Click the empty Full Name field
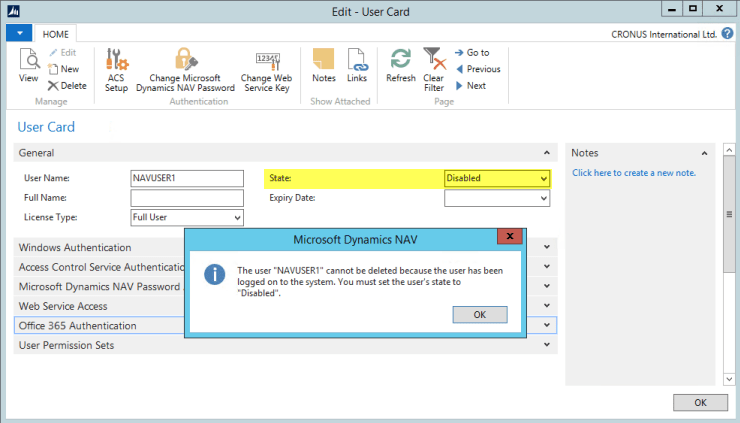 187,198
